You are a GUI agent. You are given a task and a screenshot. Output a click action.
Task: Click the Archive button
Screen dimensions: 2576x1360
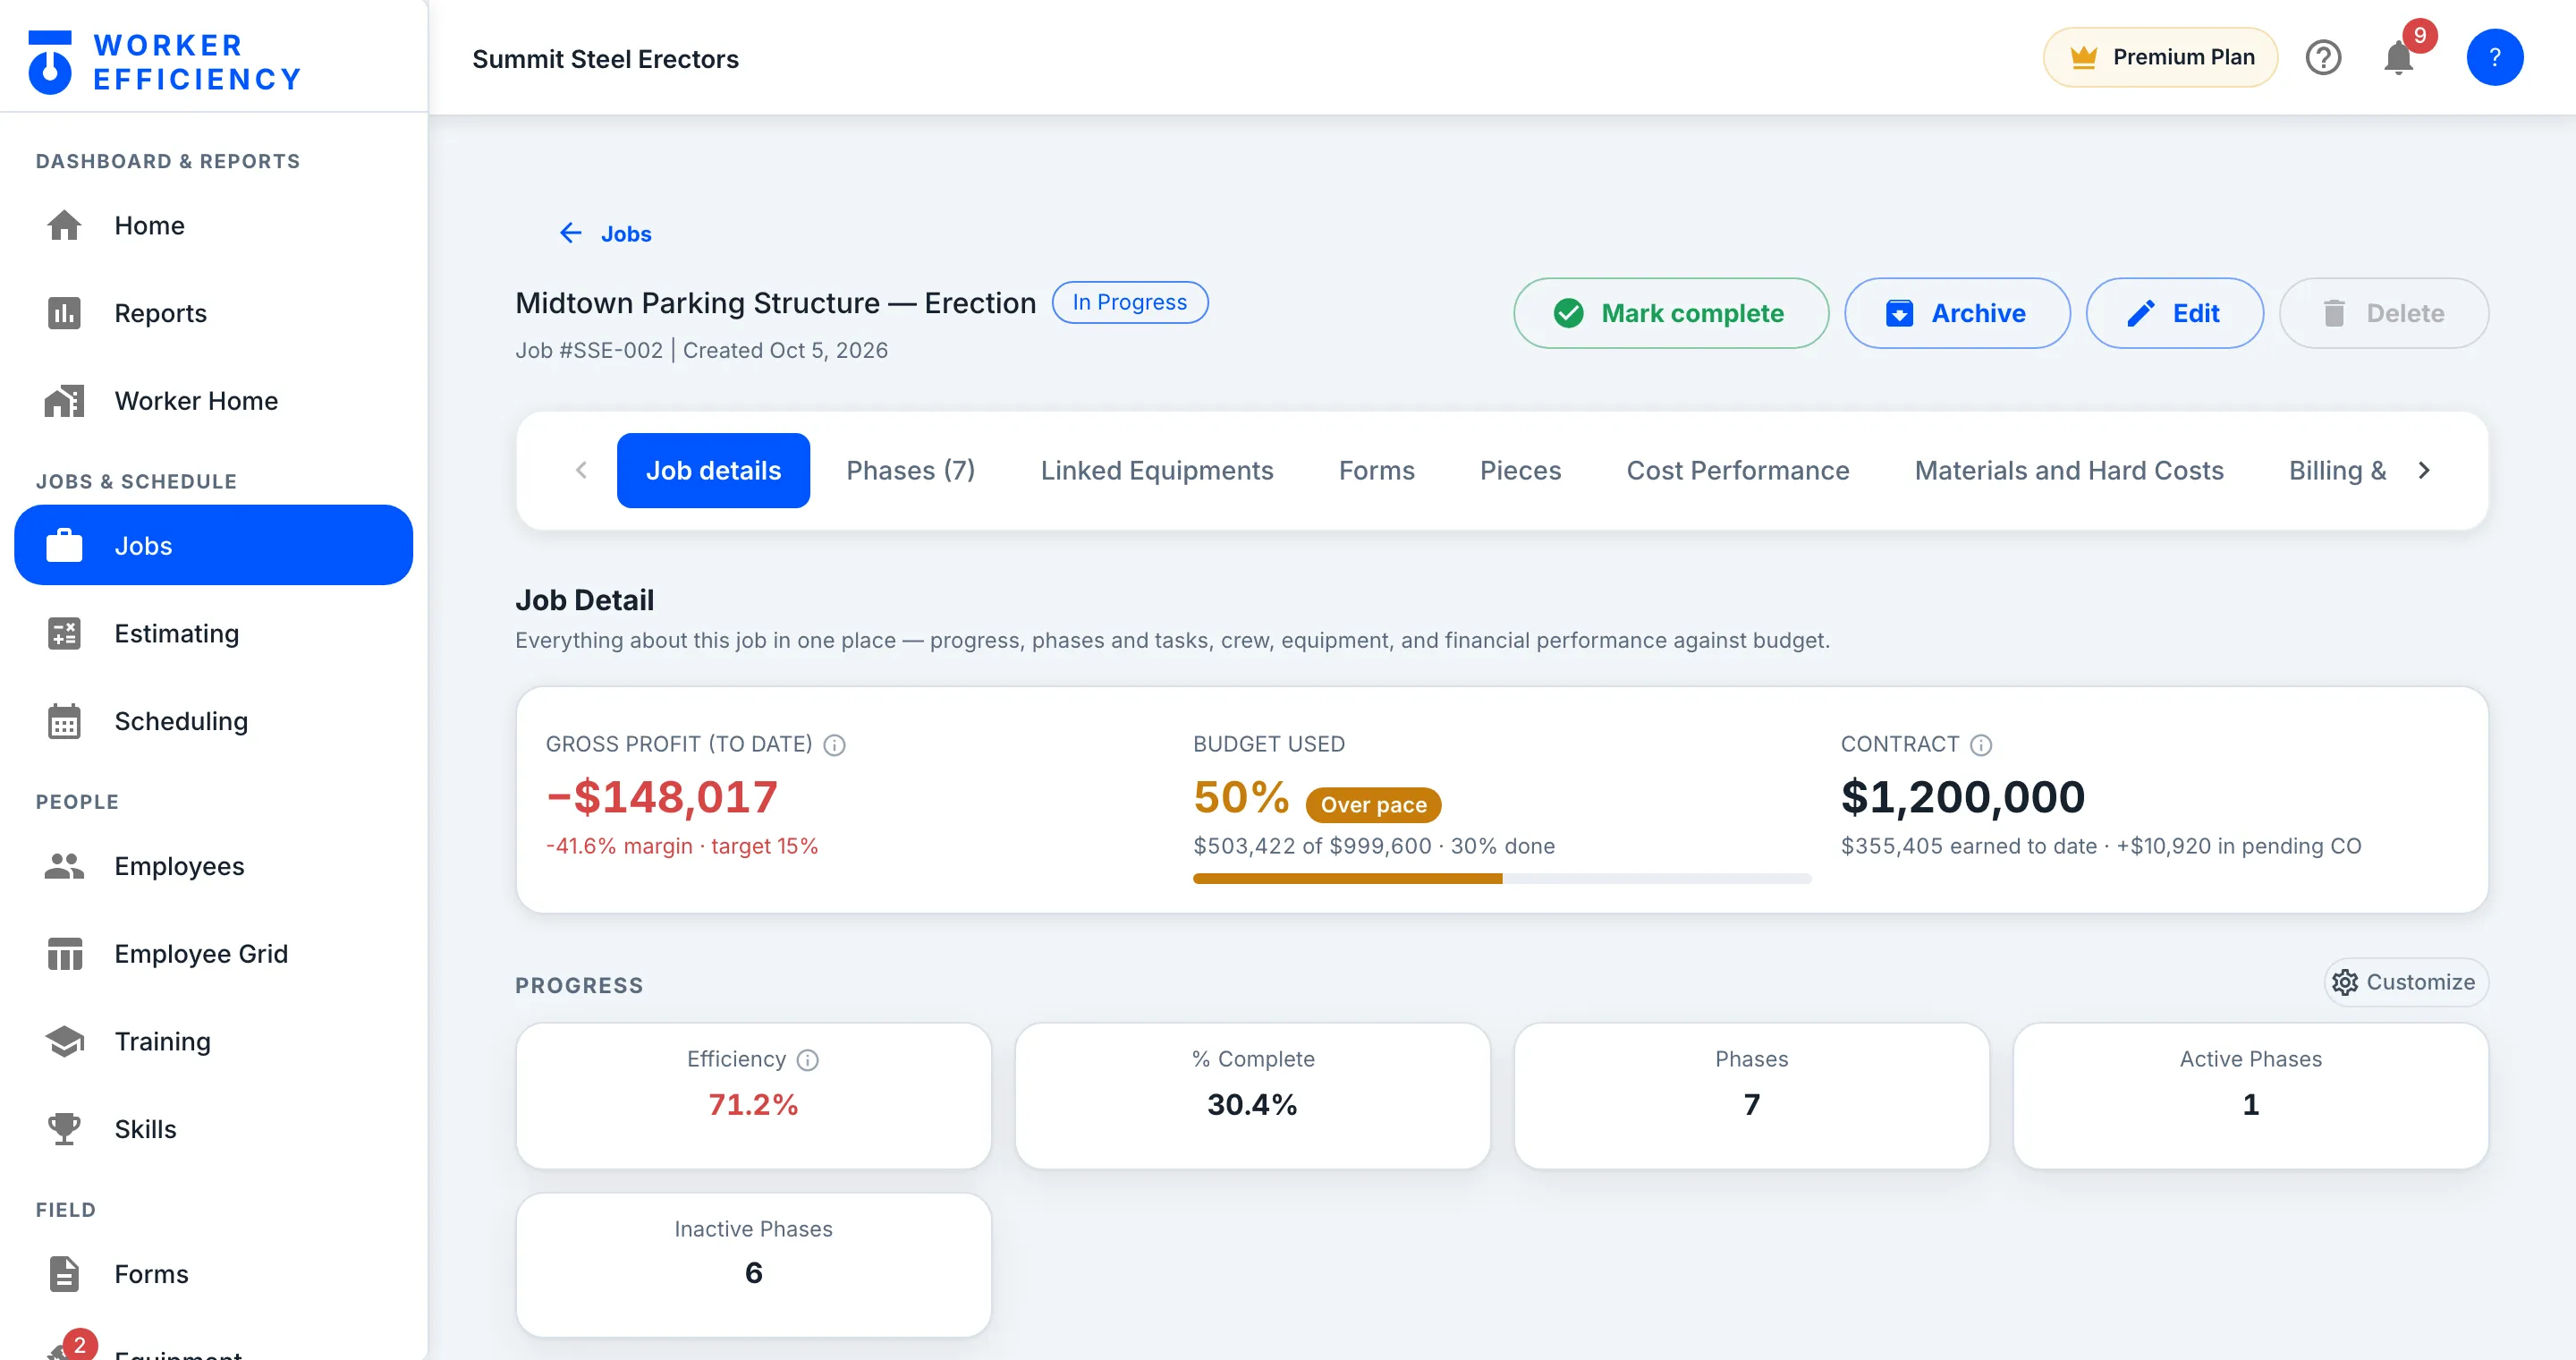click(1957, 313)
